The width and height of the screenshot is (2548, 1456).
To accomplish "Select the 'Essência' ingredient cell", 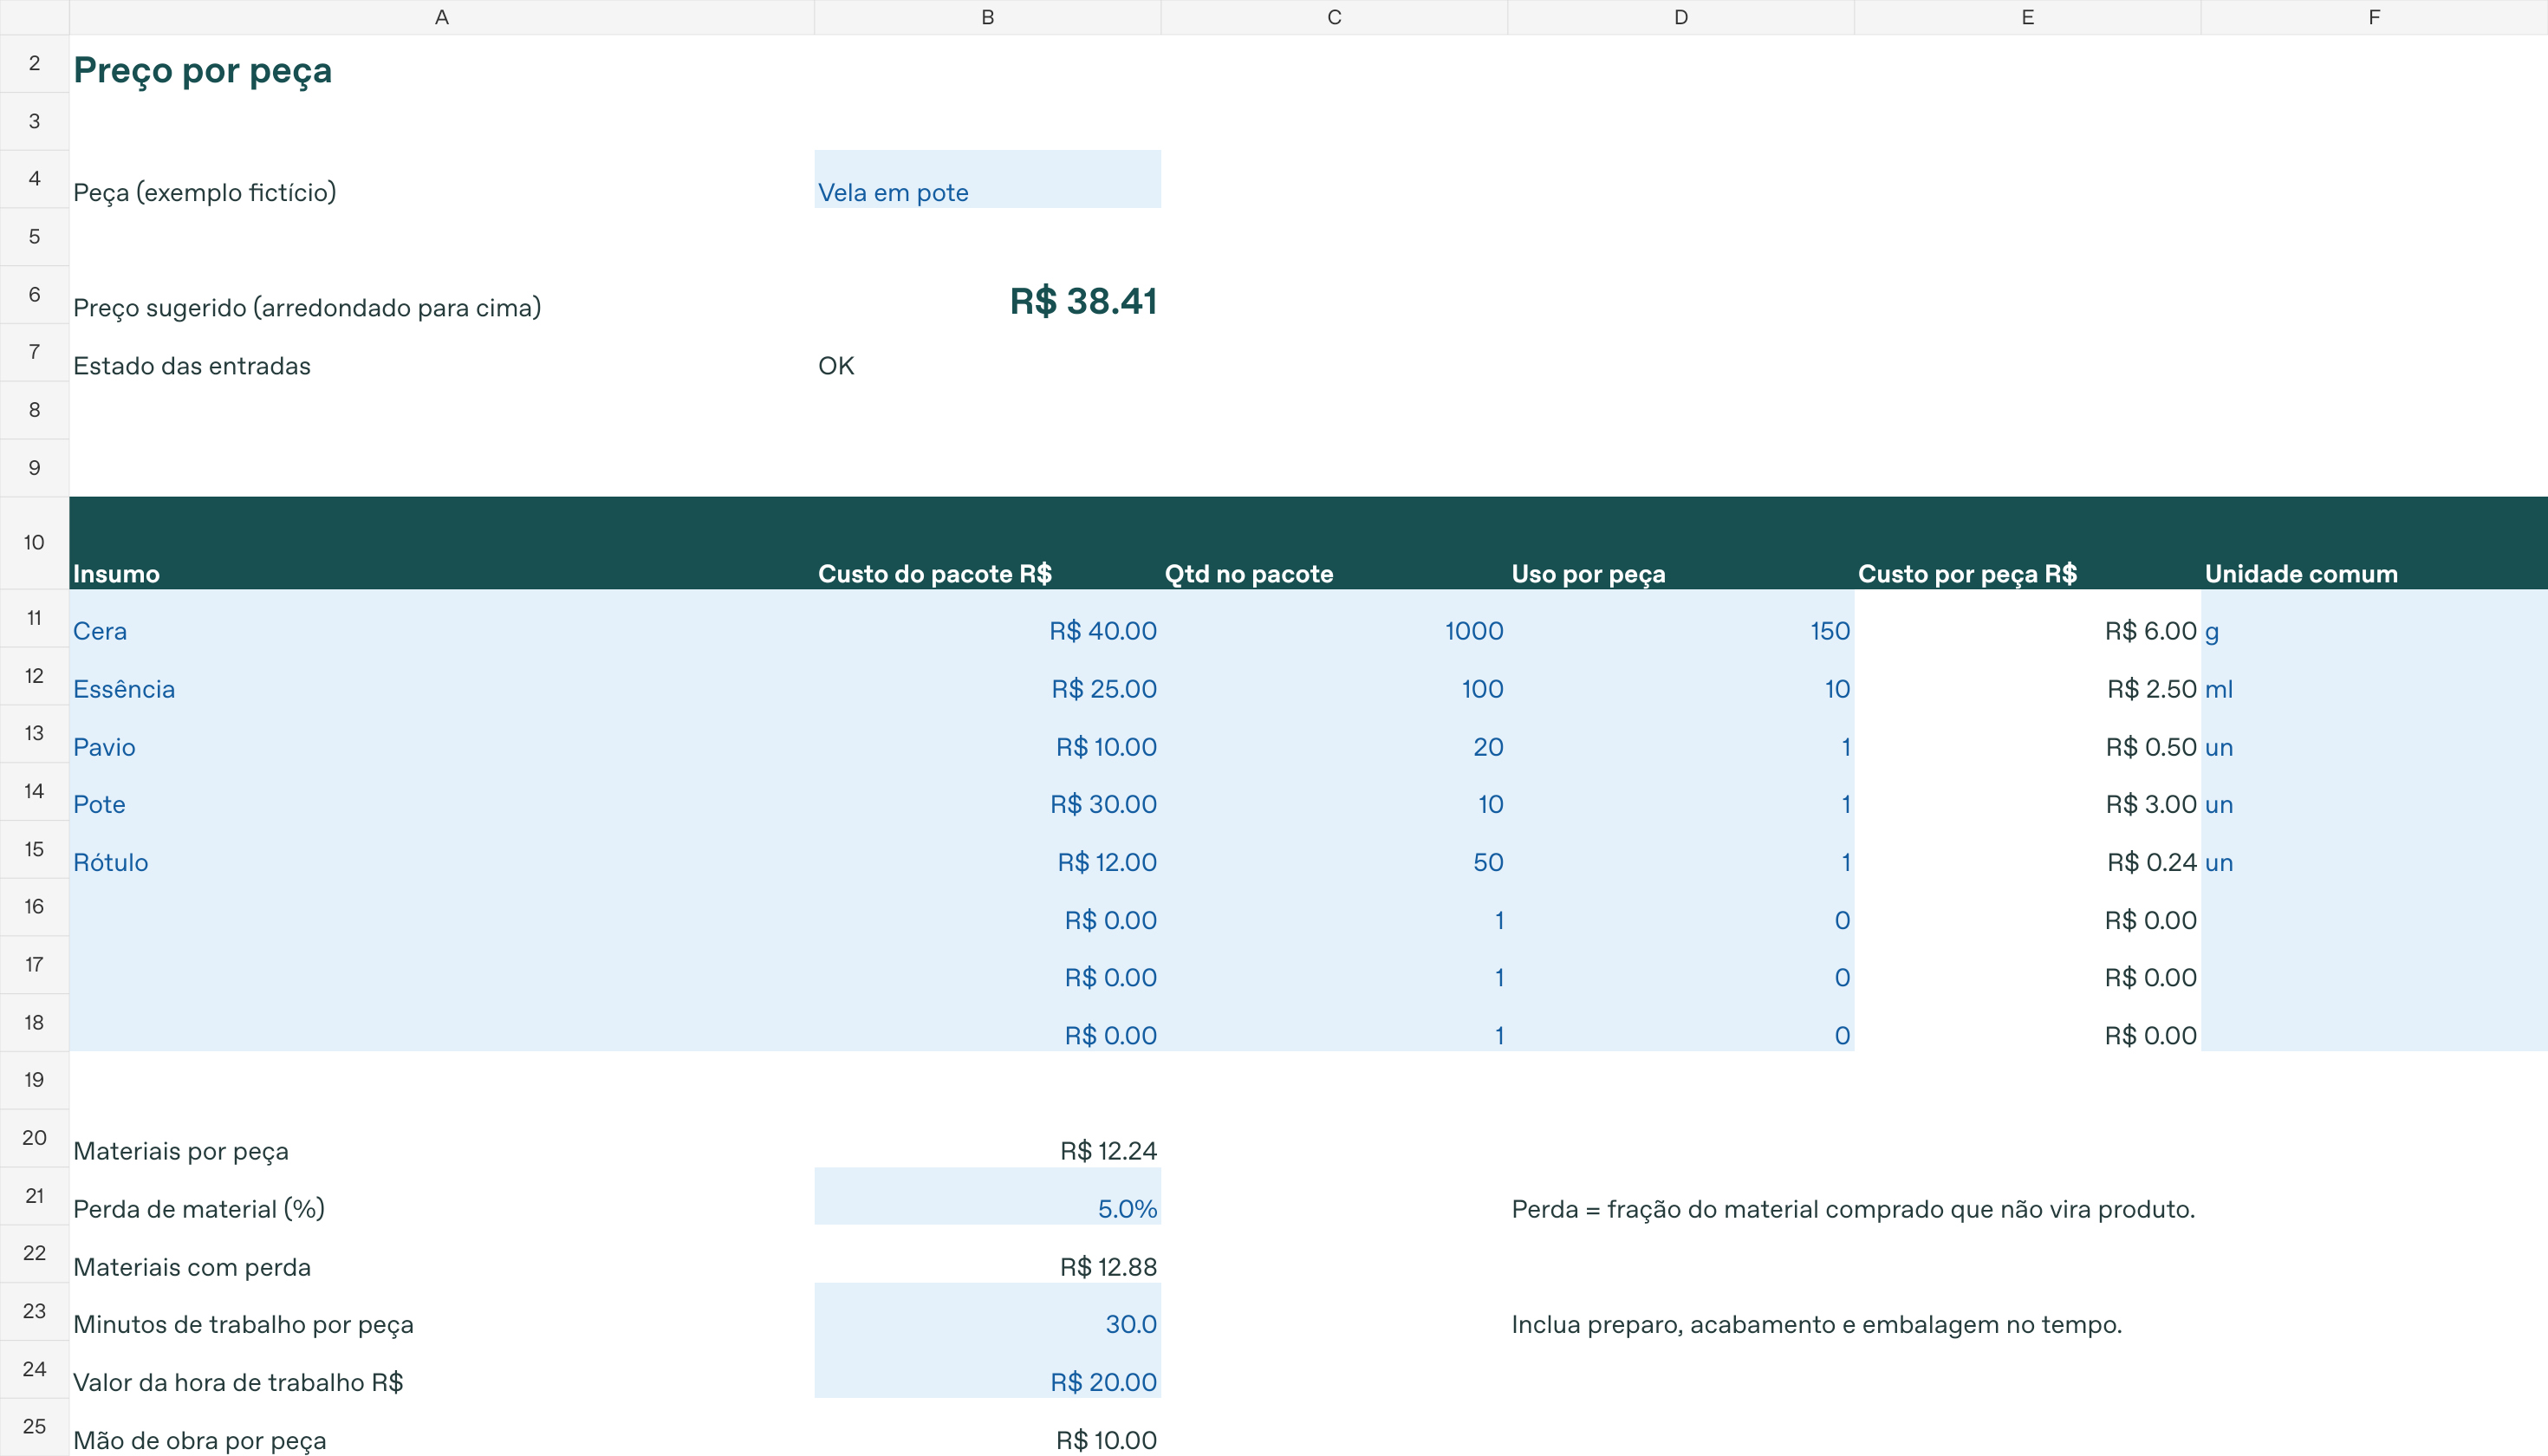I will pos(441,676).
